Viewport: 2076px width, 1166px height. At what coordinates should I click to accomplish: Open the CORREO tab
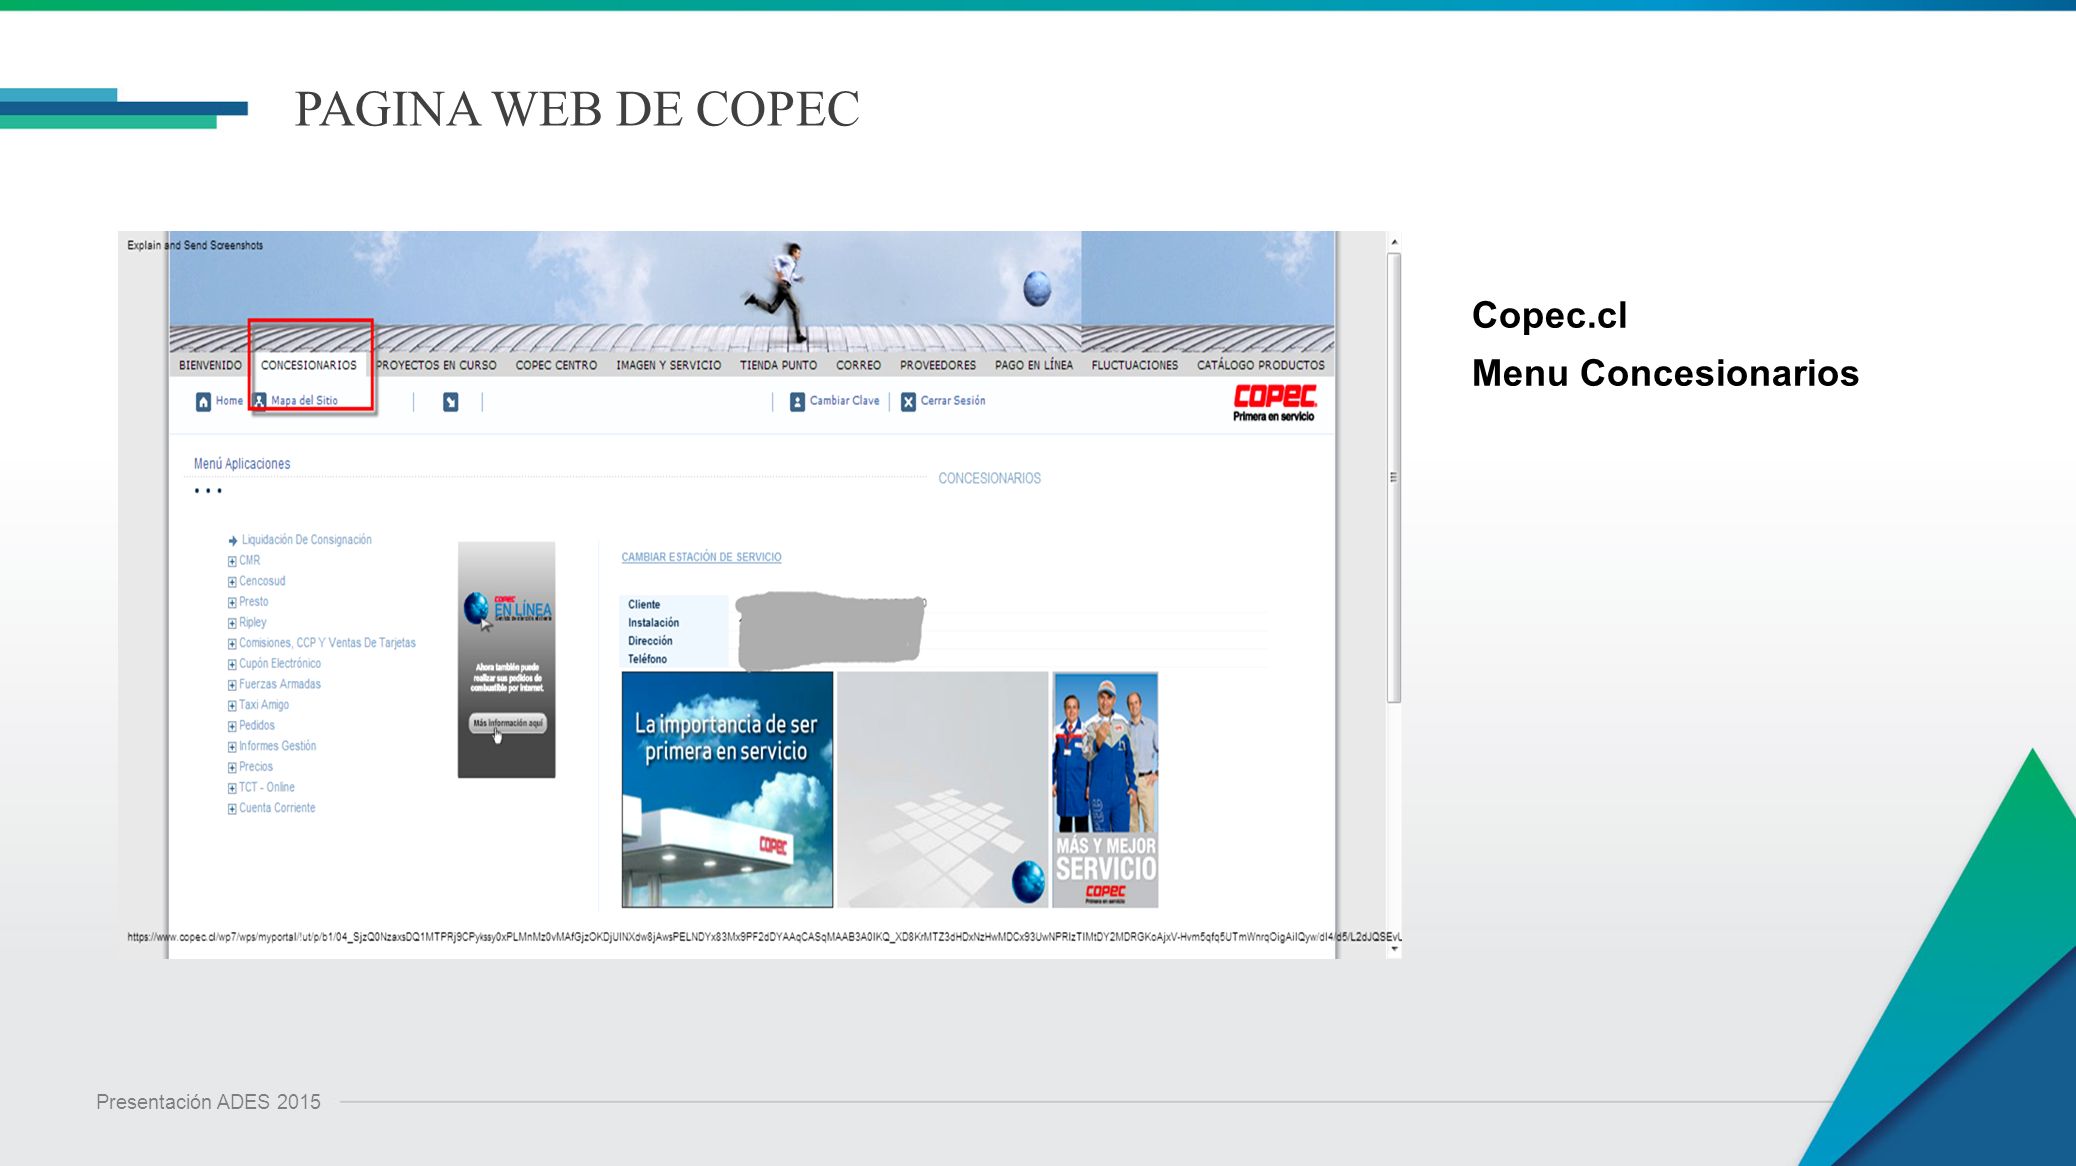(x=858, y=365)
